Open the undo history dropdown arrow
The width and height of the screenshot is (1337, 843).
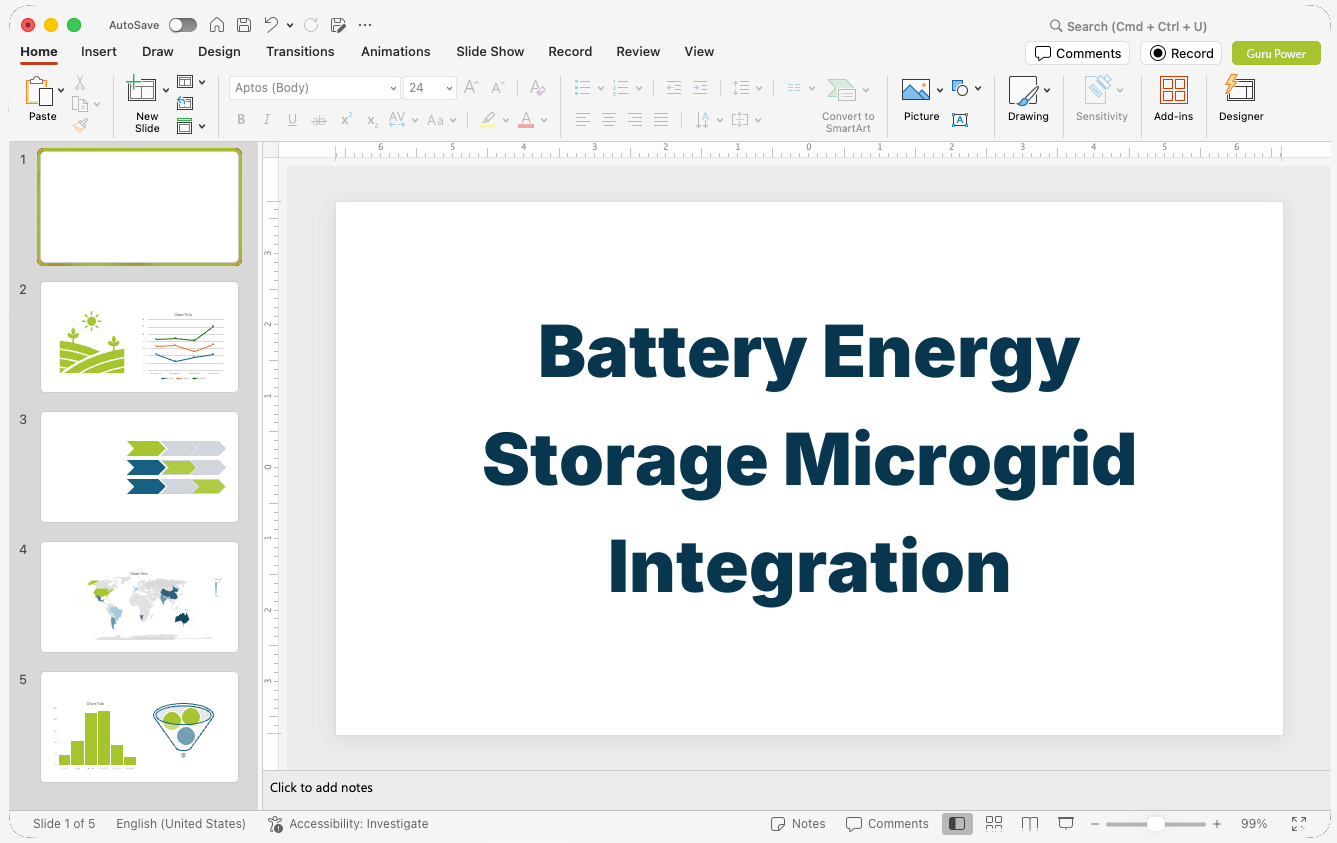click(290, 25)
